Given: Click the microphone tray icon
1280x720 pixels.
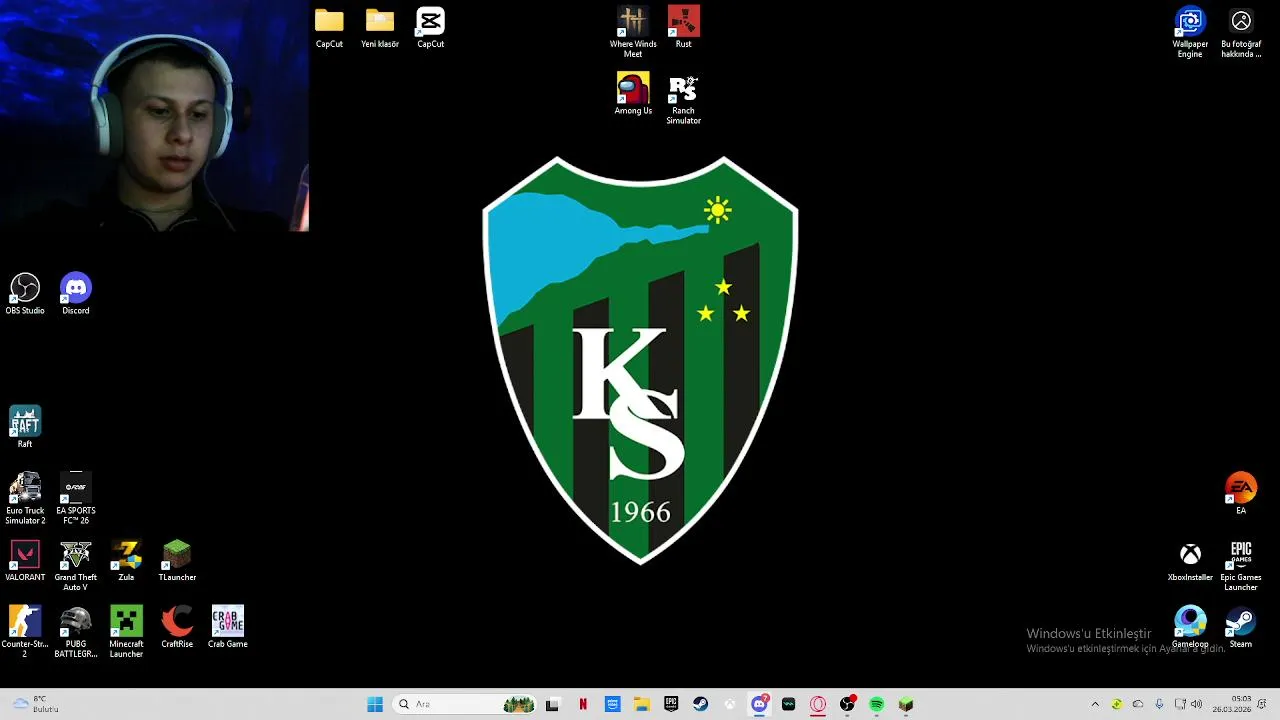Looking at the screenshot, I should point(1159,705).
